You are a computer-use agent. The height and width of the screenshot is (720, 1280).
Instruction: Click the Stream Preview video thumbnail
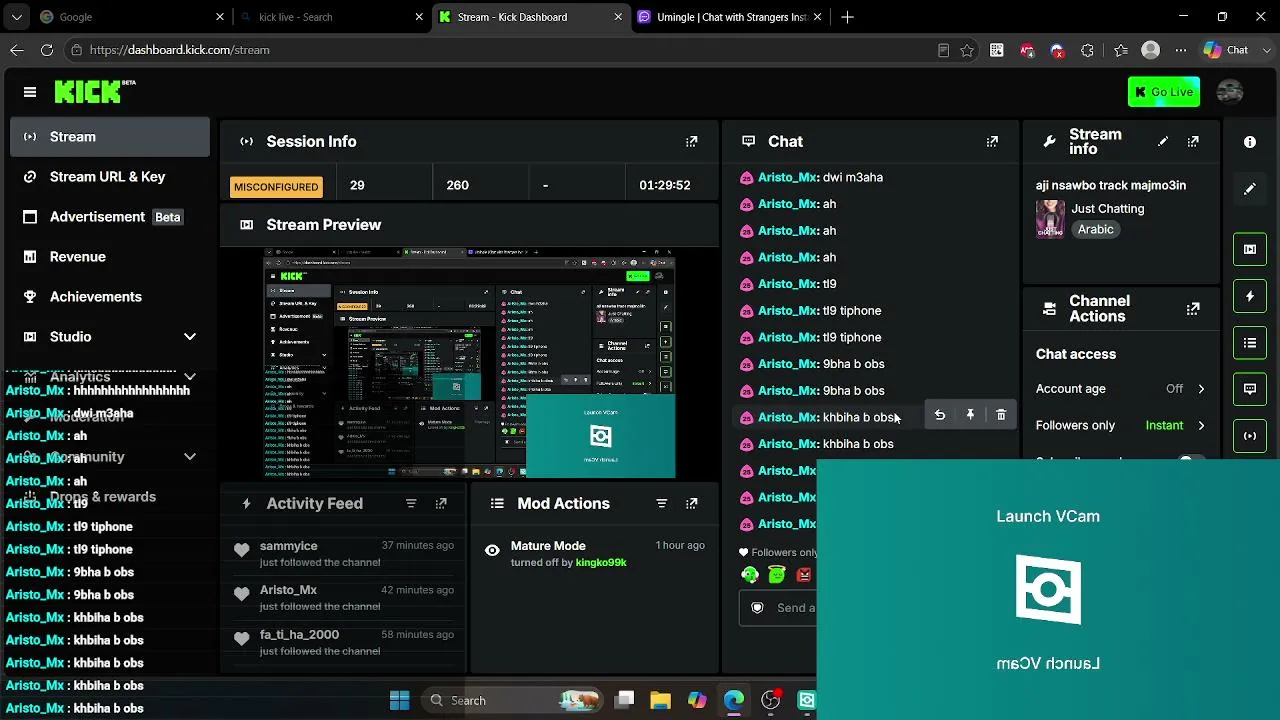pos(469,364)
